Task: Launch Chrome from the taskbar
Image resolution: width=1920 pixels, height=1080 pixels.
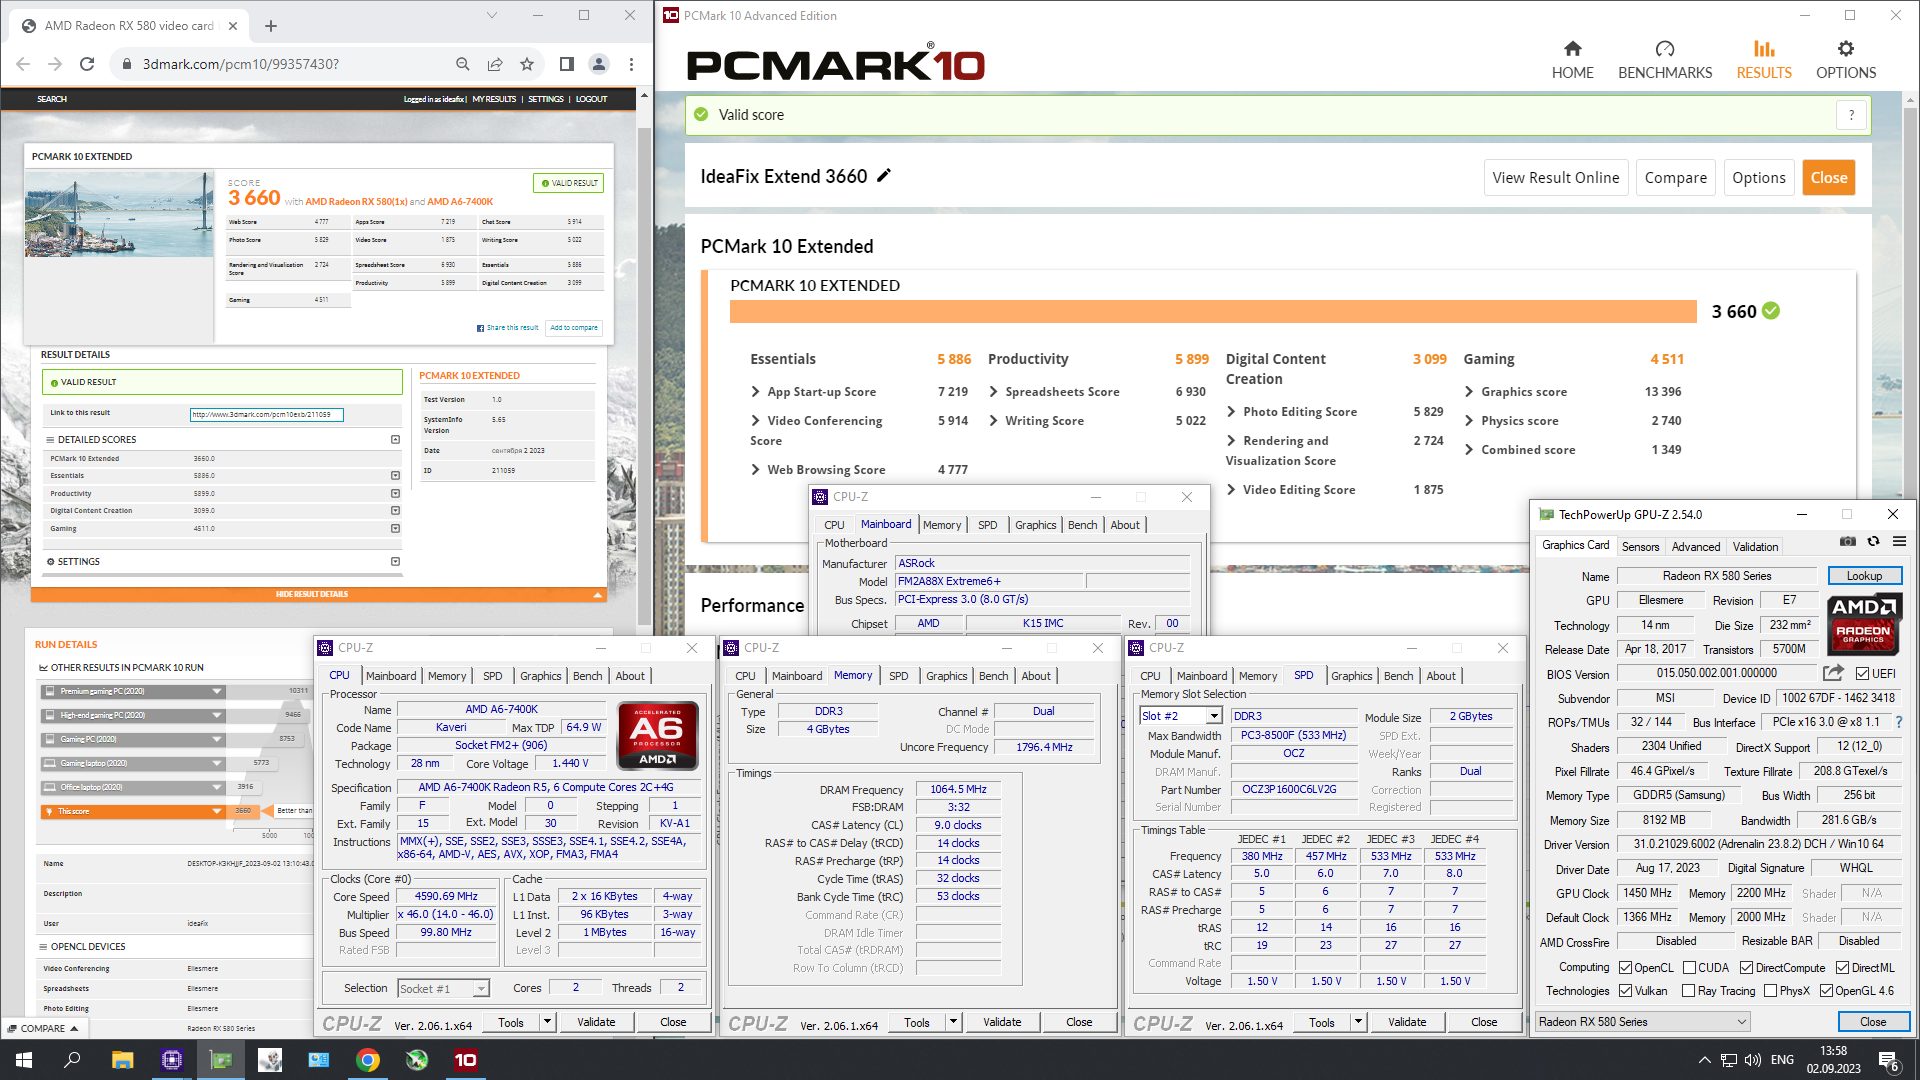Action: tap(368, 1060)
